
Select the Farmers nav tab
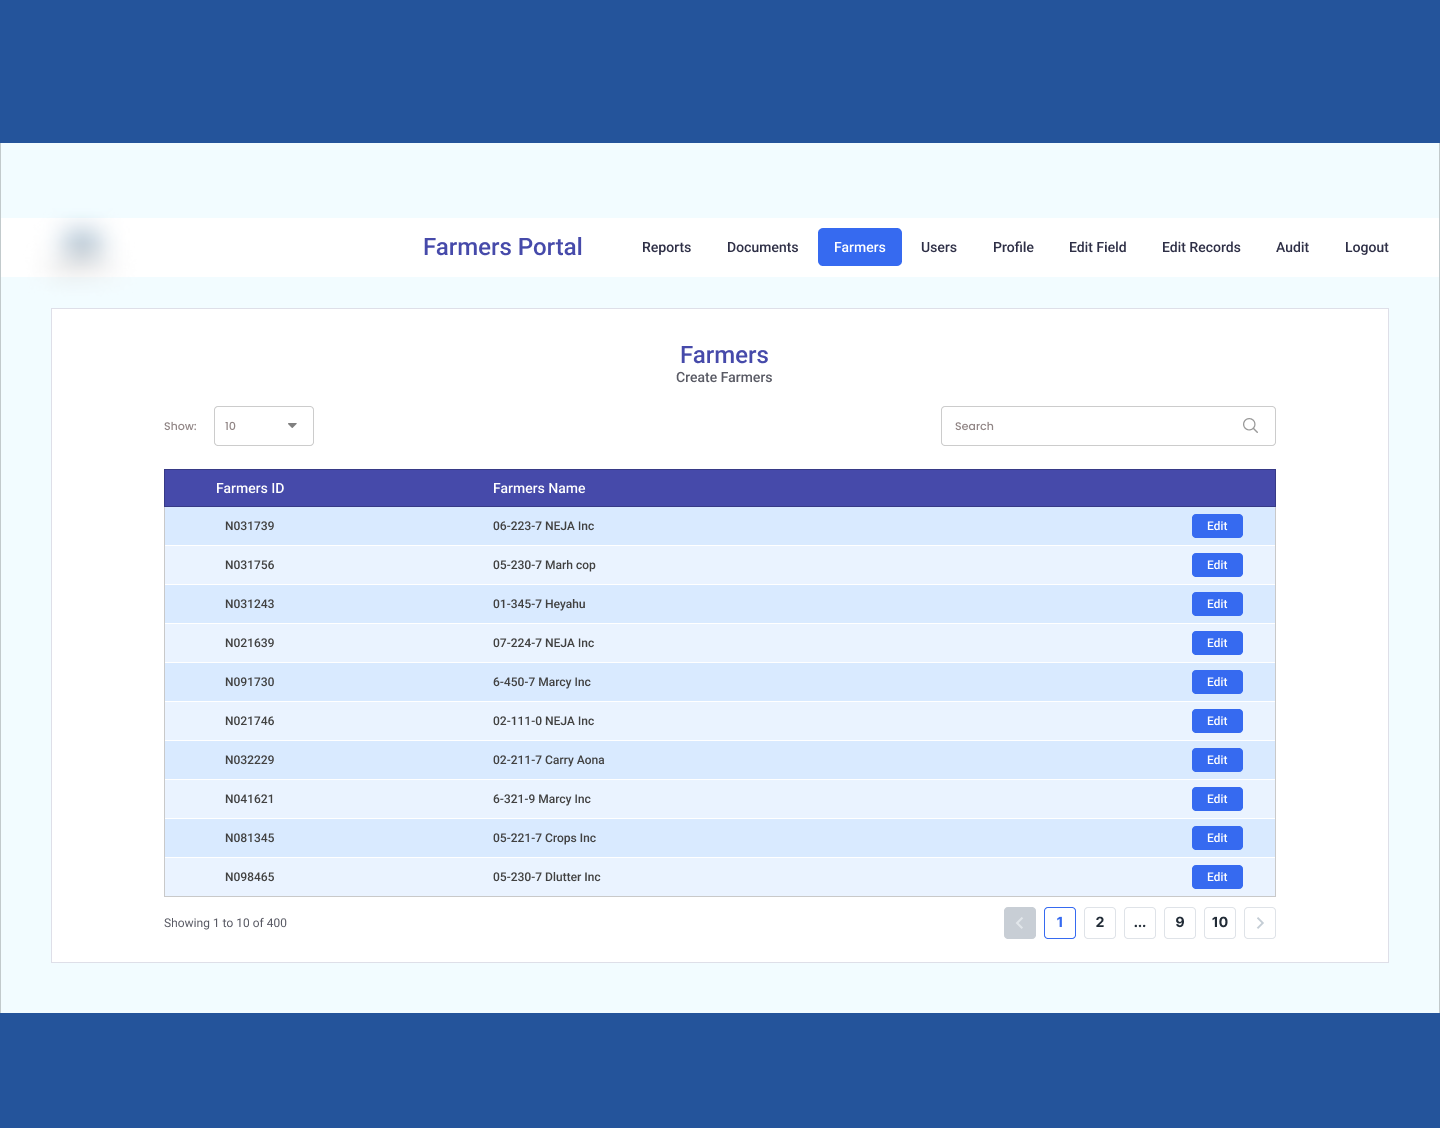point(860,247)
